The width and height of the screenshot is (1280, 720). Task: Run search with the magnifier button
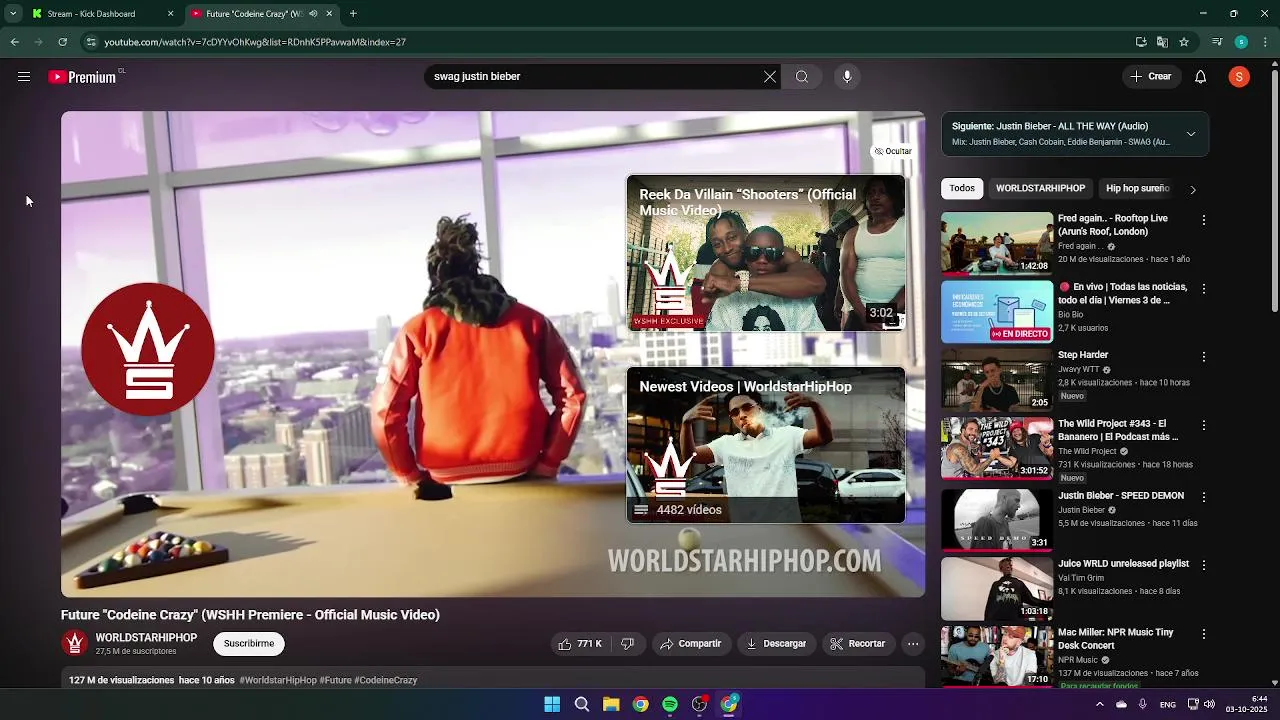pos(802,77)
